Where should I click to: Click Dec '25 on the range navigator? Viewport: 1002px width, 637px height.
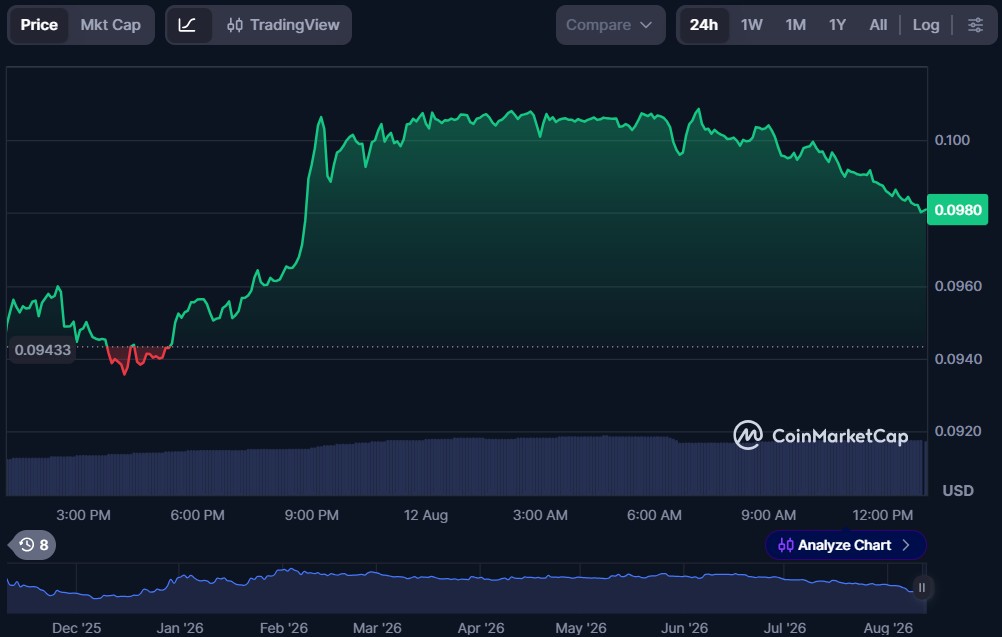pyautogui.click(x=77, y=628)
